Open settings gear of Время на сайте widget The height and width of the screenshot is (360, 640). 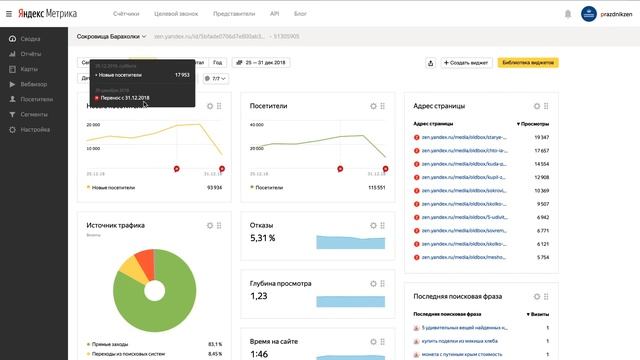tap(373, 342)
